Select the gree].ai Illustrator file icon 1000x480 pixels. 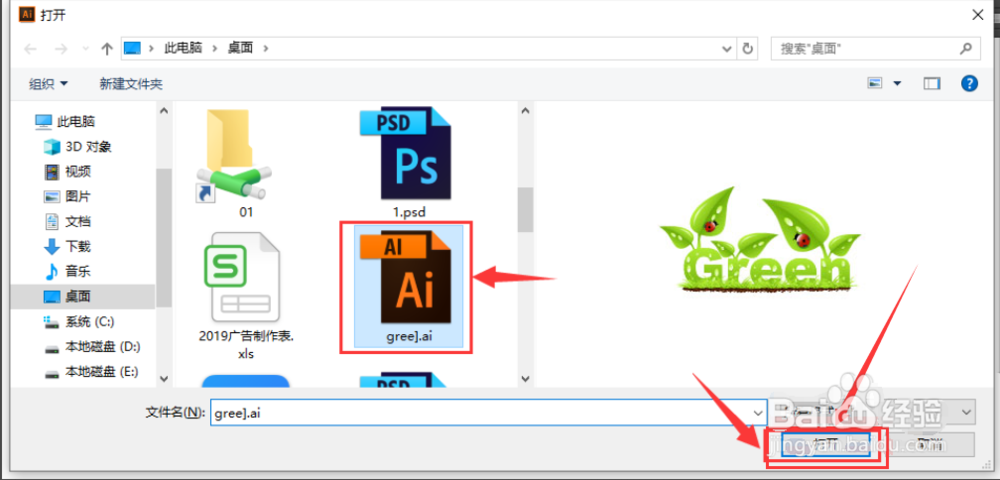click(x=406, y=277)
